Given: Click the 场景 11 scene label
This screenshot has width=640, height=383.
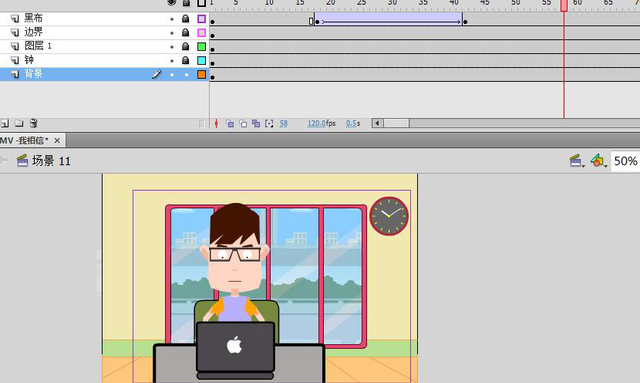Looking at the screenshot, I should tap(51, 160).
